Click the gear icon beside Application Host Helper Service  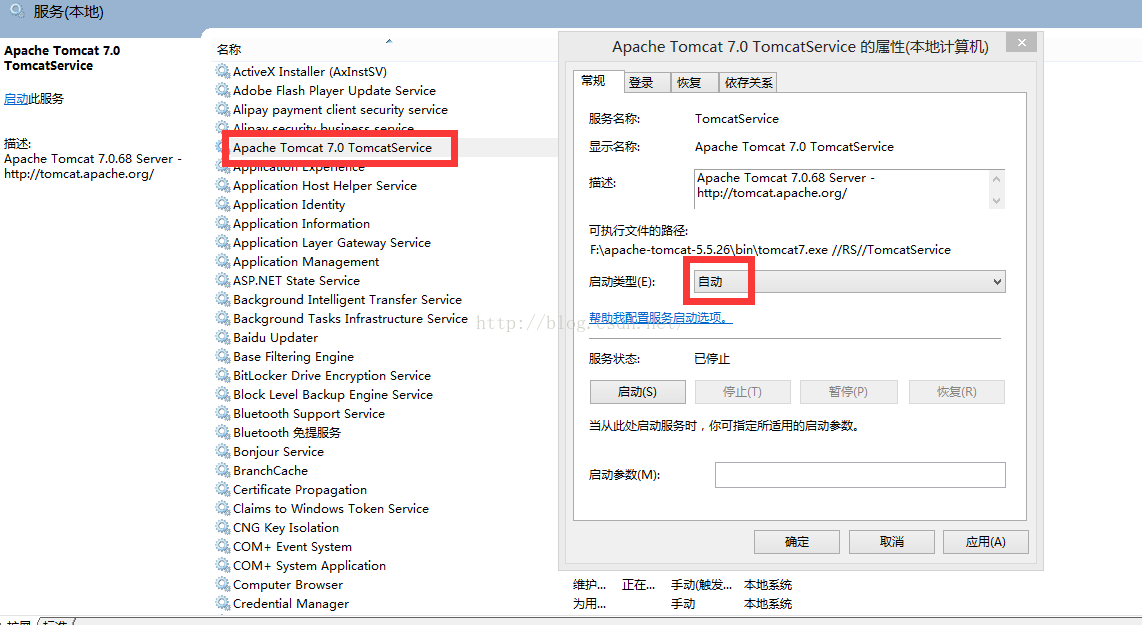[x=223, y=185]
